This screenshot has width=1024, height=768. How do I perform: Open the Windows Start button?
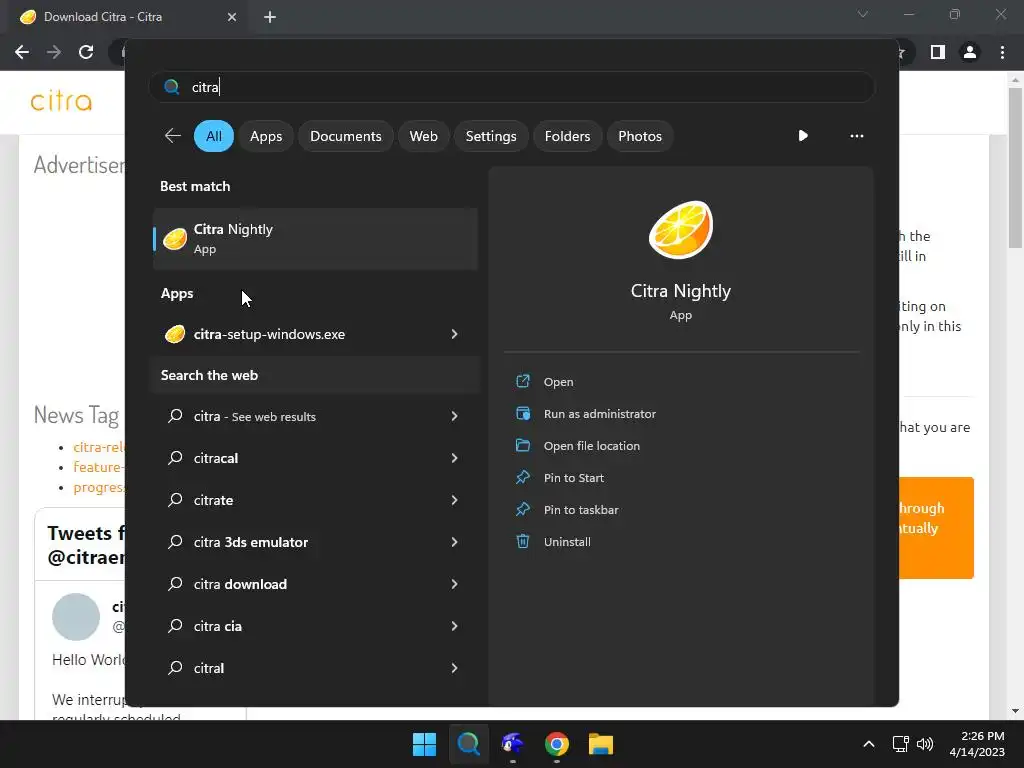pos(424,744)
